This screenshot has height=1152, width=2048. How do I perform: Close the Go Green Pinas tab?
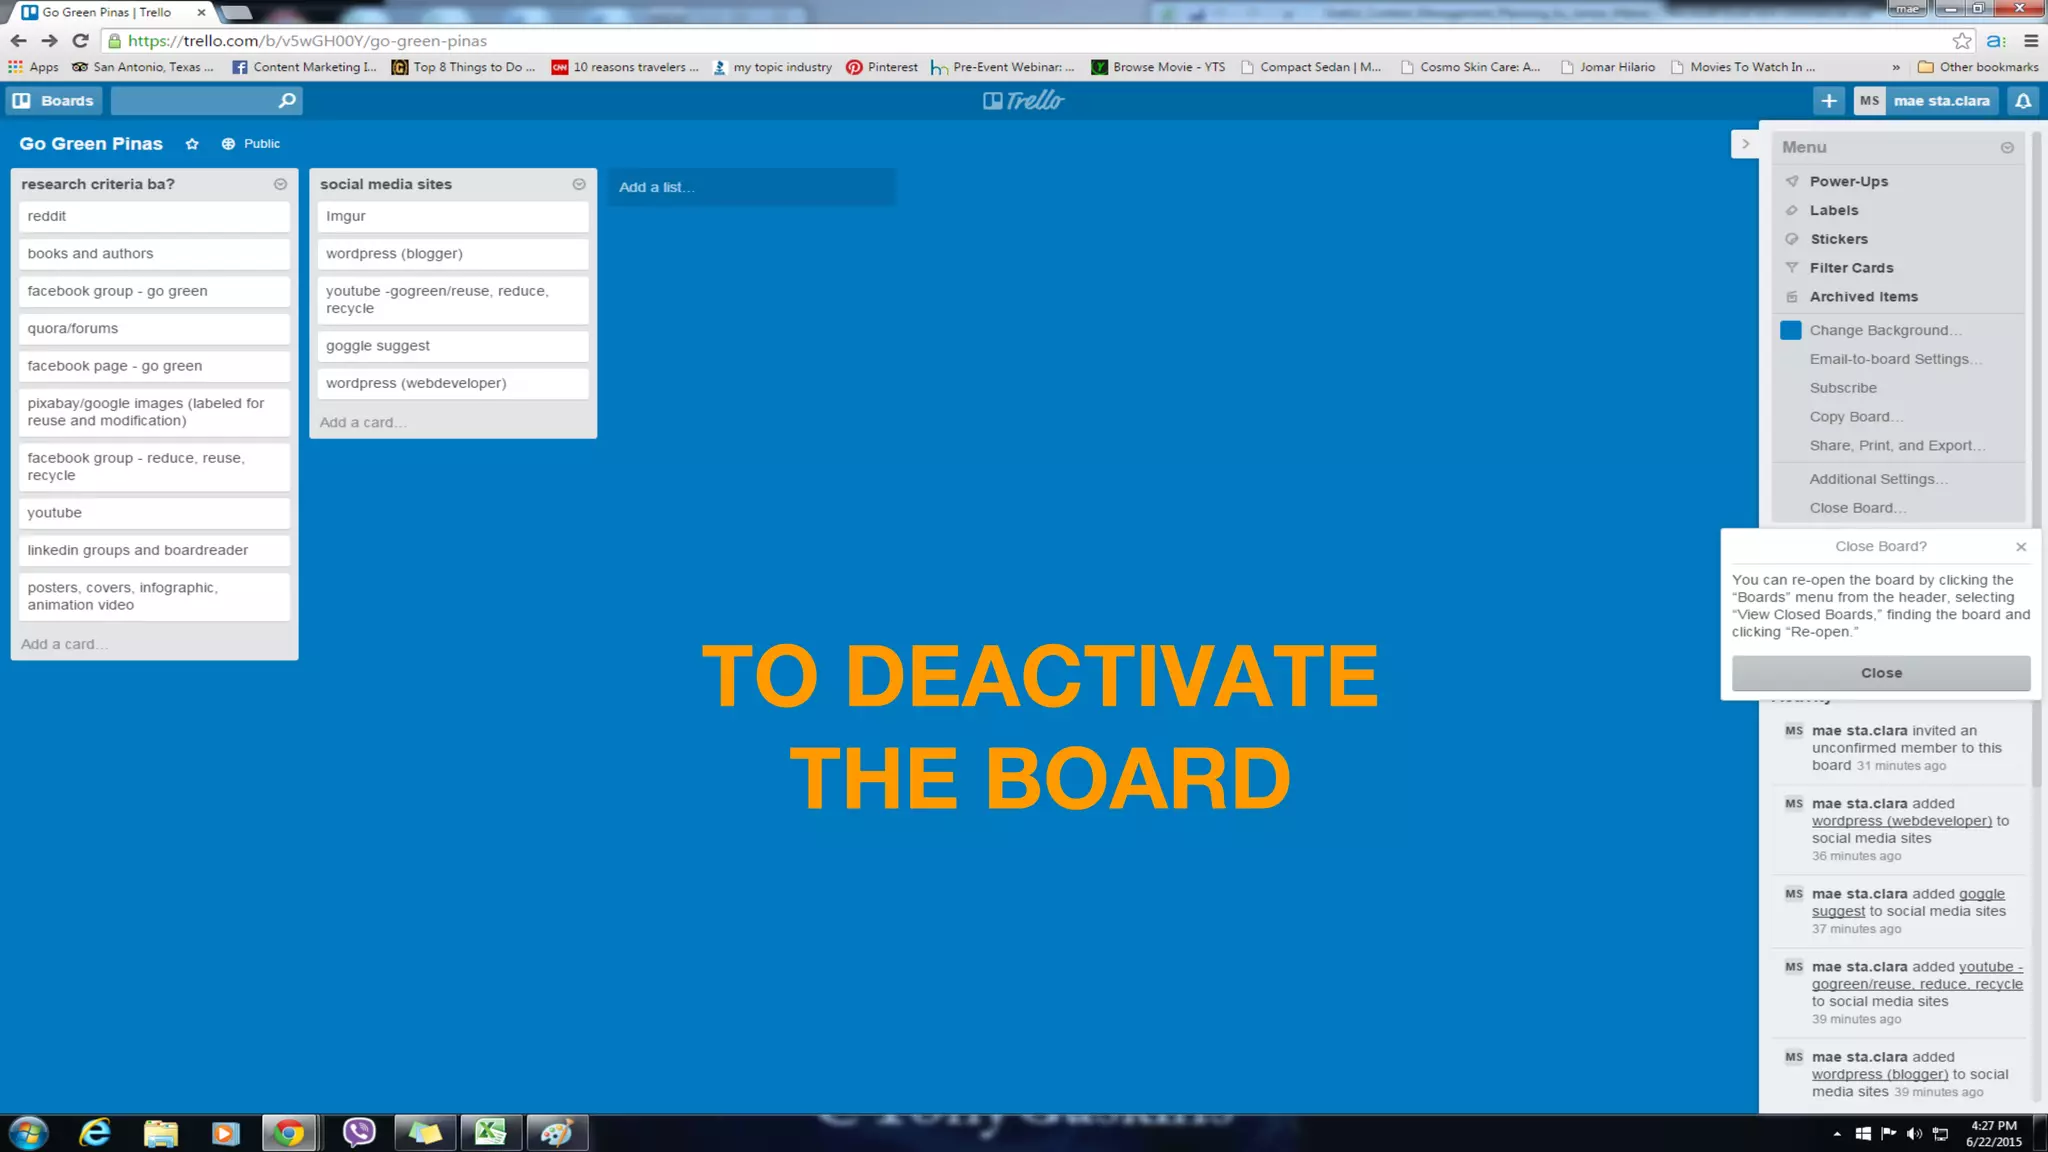201,12
